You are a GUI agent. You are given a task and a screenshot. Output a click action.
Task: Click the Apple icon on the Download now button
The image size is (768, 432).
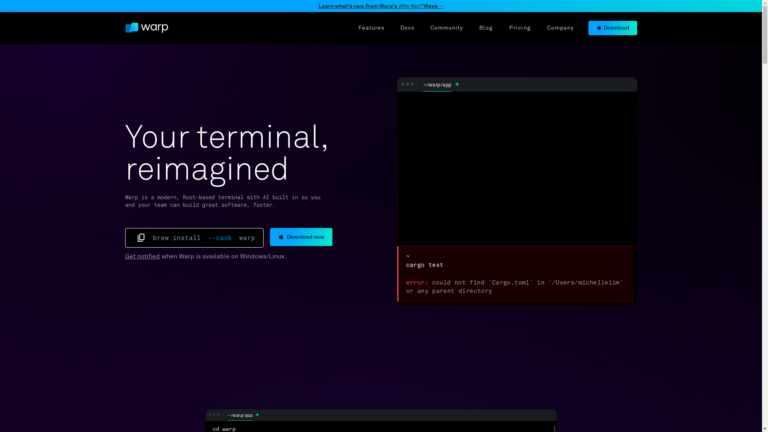[x=281, y=237]
